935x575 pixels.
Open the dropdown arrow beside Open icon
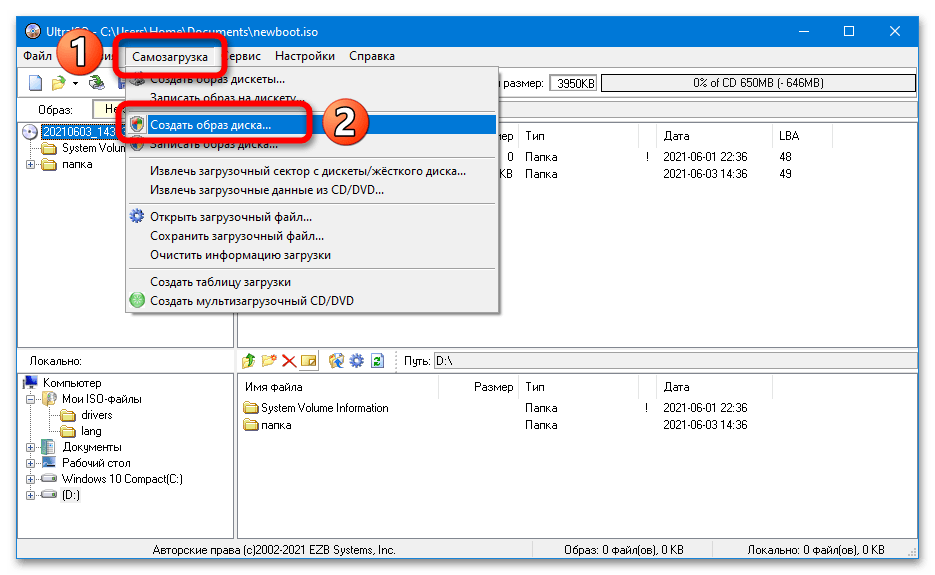click(75, 84)
